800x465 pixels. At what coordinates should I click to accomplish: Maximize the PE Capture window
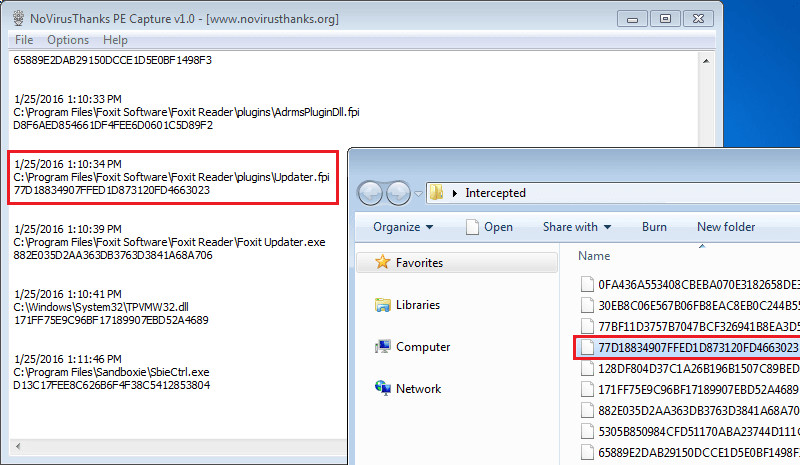point(665,19)
